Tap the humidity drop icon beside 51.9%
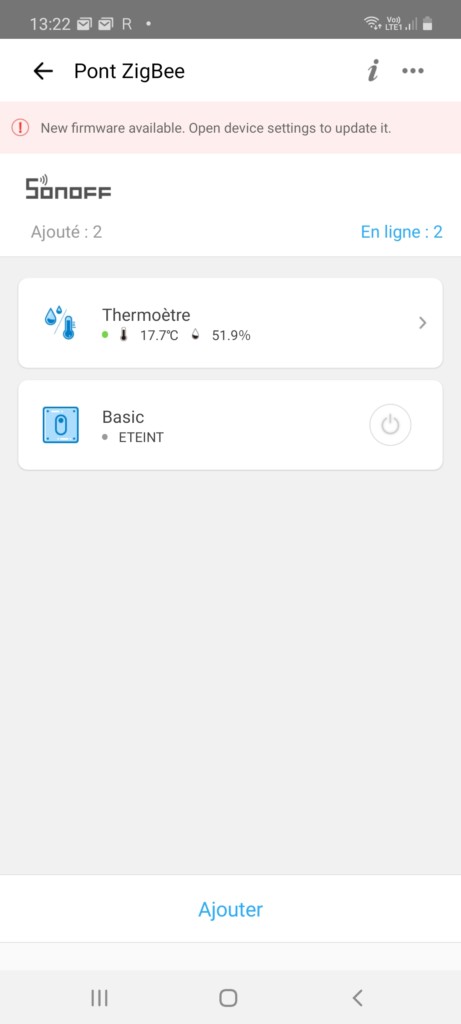 pos(195,336)
